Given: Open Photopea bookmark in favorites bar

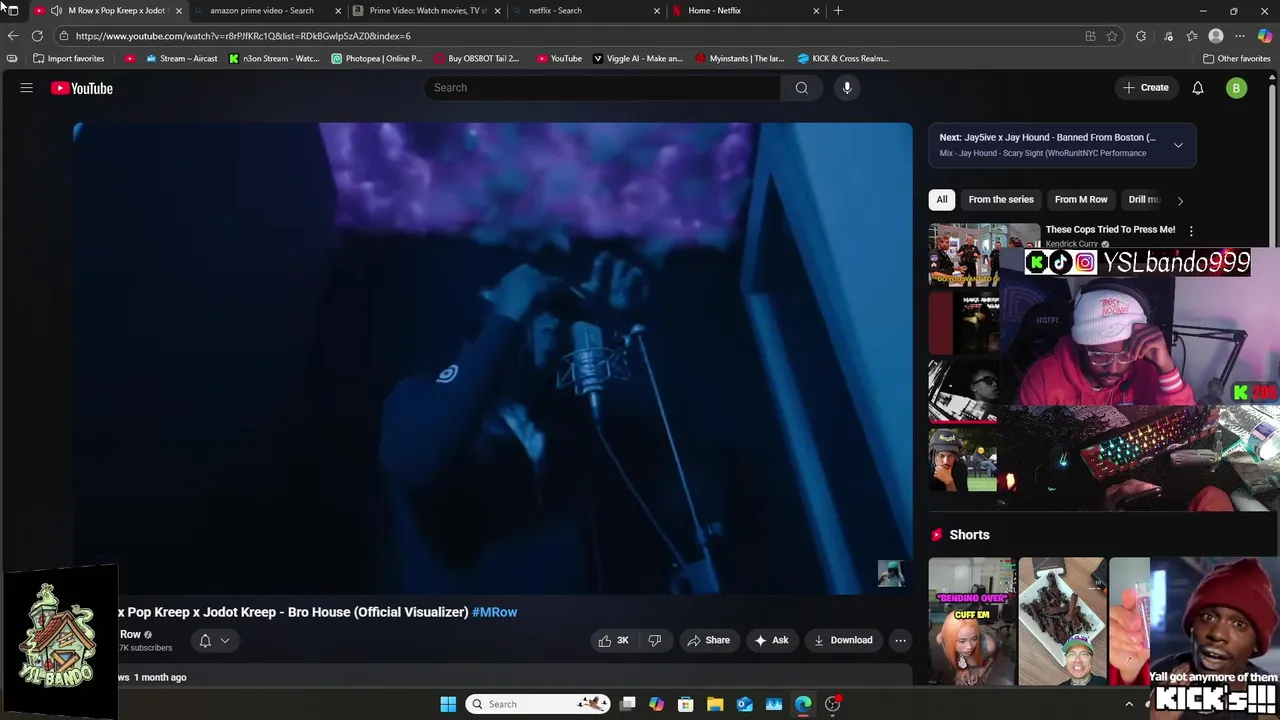Looking at the screenshot, I should [x=376, y=58].
